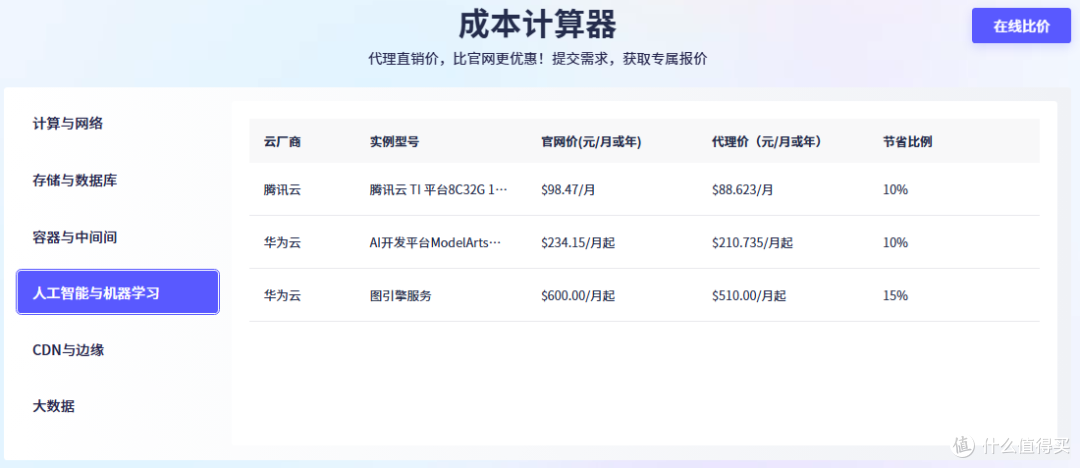The height and width of the screenshot is (468, 1080).
Task: Click the 节省比例 column header
Action: pos(907,142)
